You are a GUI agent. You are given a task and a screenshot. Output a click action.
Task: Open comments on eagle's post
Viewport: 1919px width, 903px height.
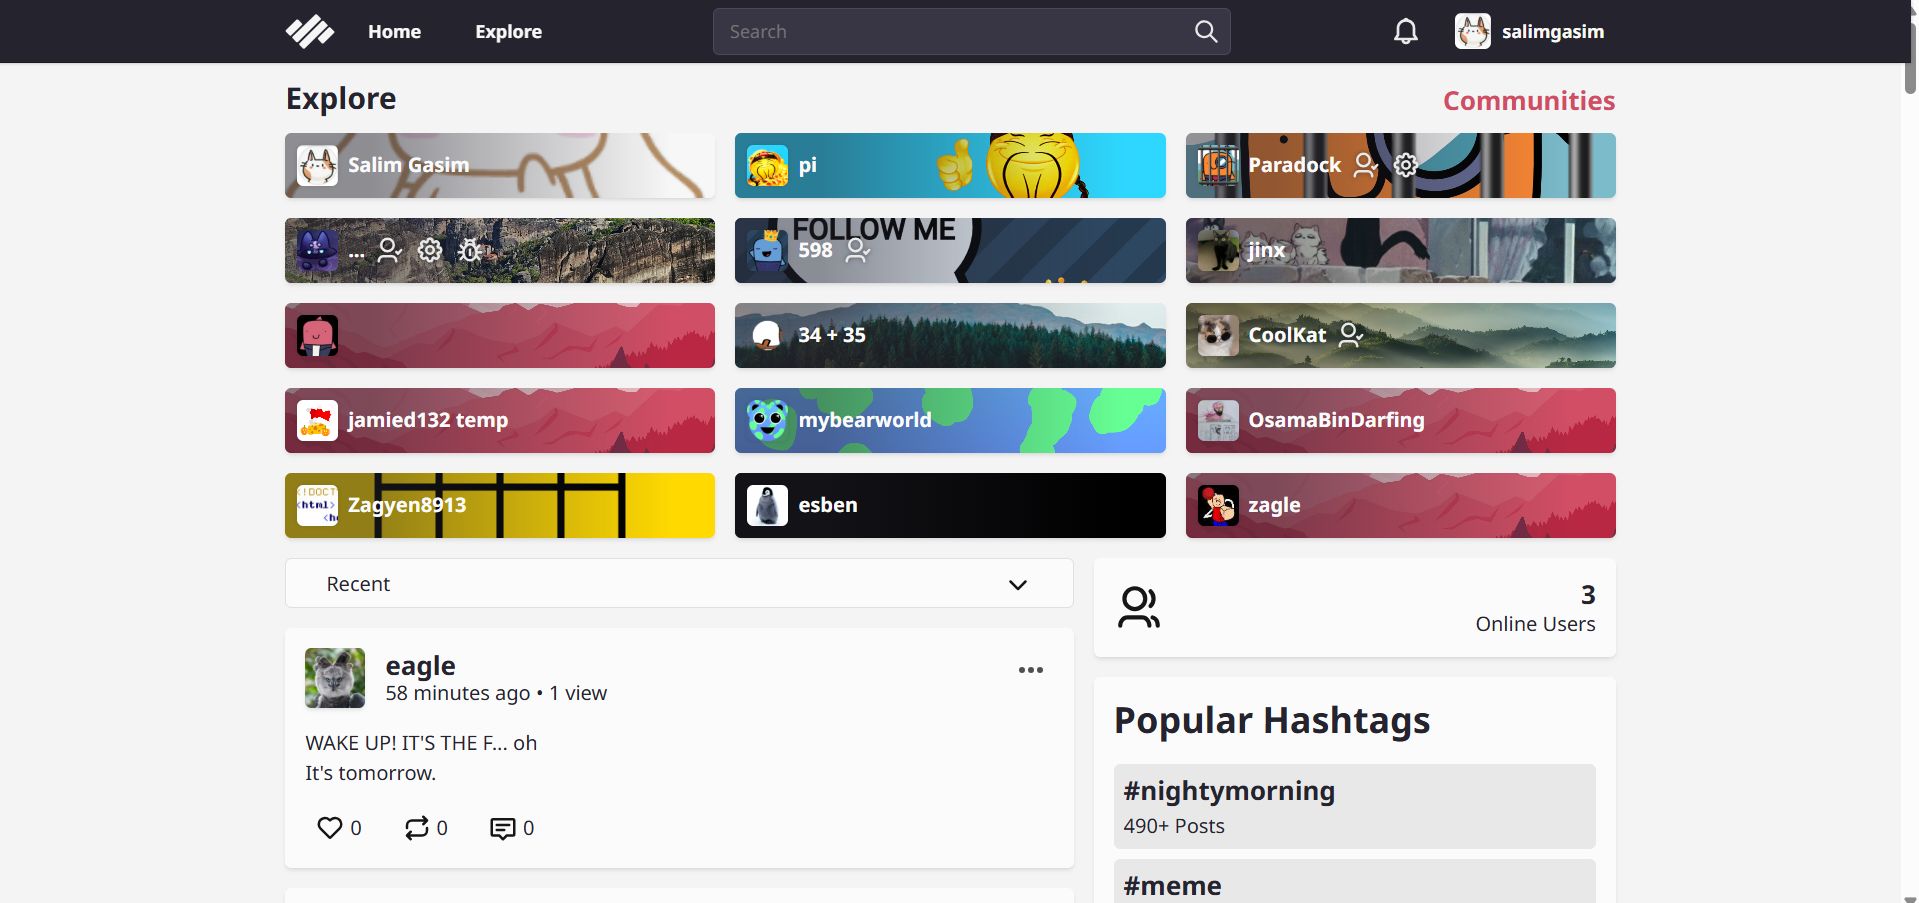click(502, 828)
